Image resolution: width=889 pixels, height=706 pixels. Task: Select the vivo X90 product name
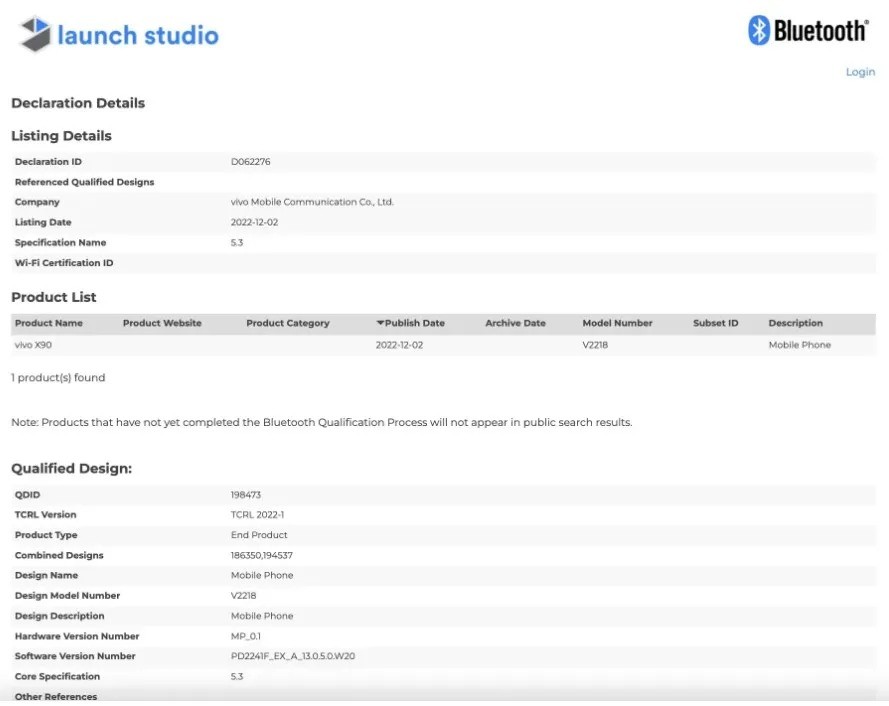tap(33, 345)
